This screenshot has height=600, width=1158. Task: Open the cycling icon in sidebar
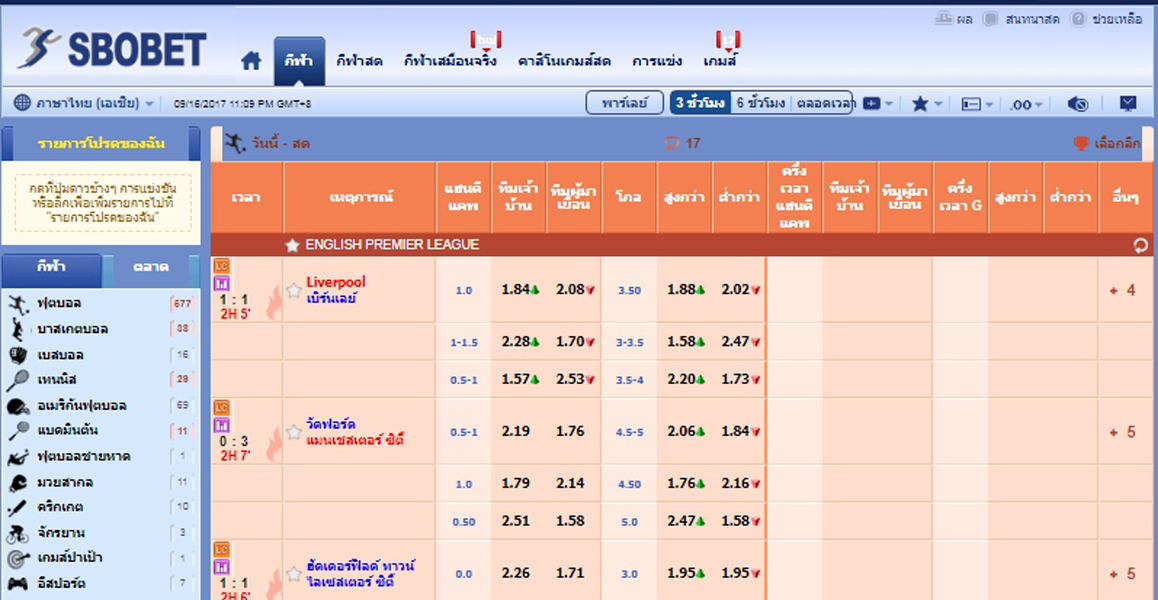click(18, 533)
